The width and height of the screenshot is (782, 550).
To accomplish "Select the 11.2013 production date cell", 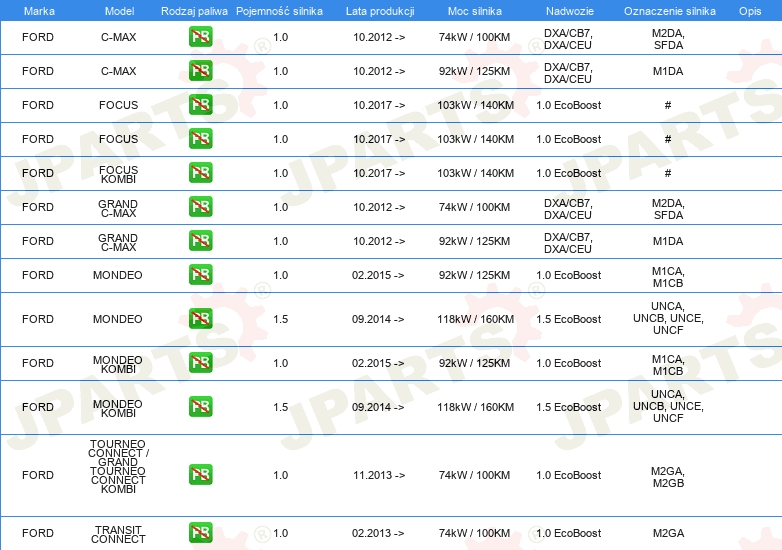I will 379,475.
